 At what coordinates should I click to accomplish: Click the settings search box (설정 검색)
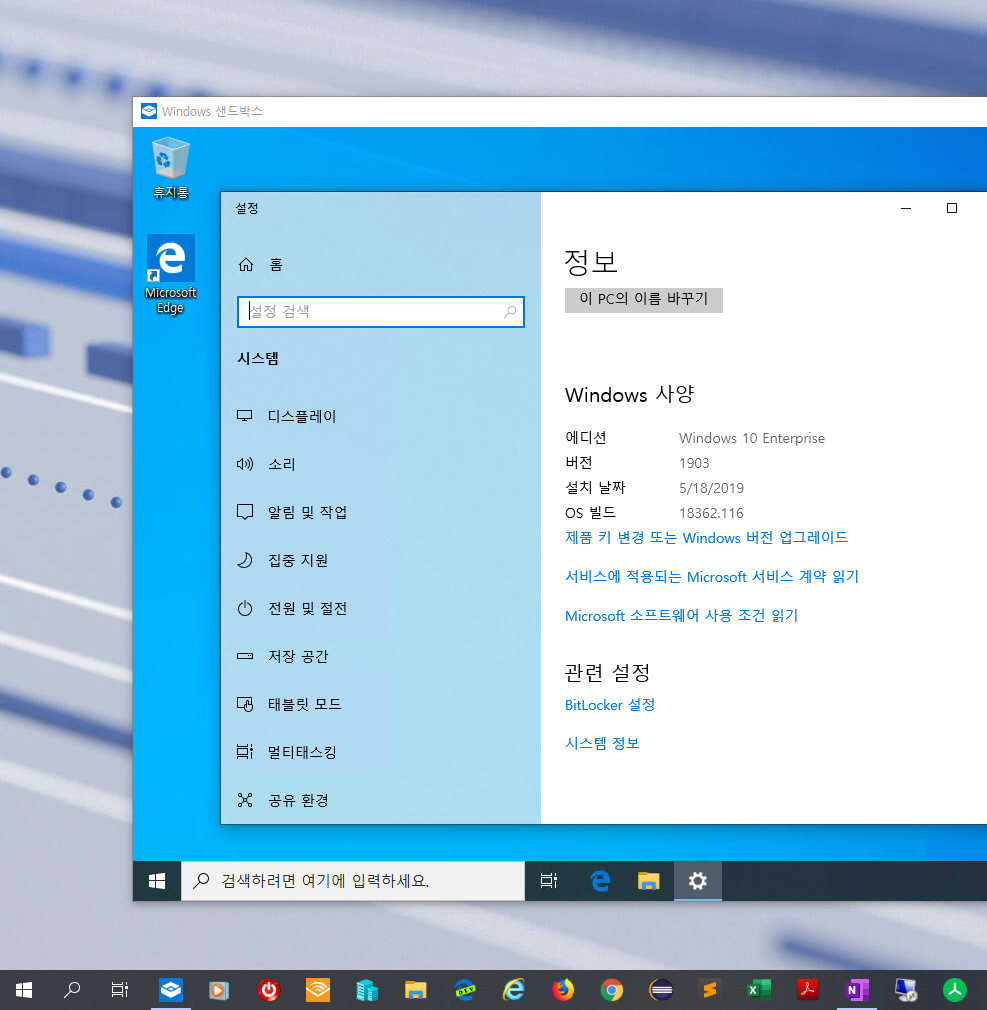tap(380, 312)
